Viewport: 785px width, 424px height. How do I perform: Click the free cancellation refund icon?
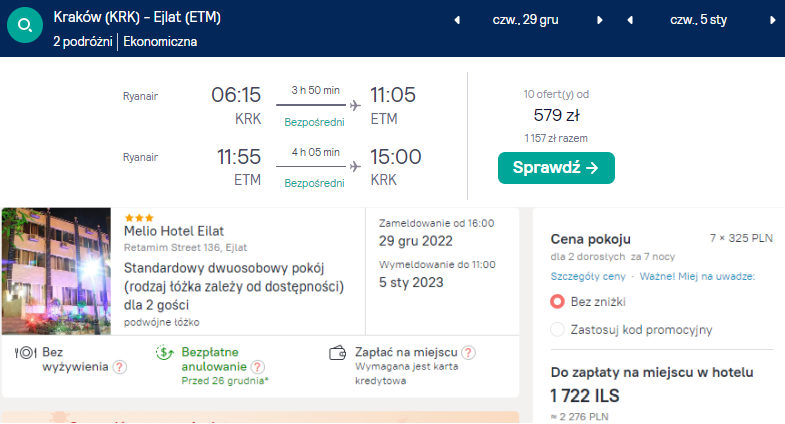point(166,353)
